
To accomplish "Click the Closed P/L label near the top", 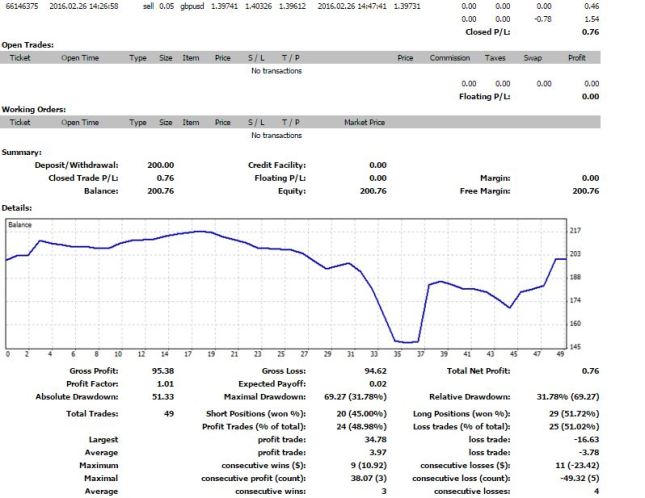I will (484, 32).
